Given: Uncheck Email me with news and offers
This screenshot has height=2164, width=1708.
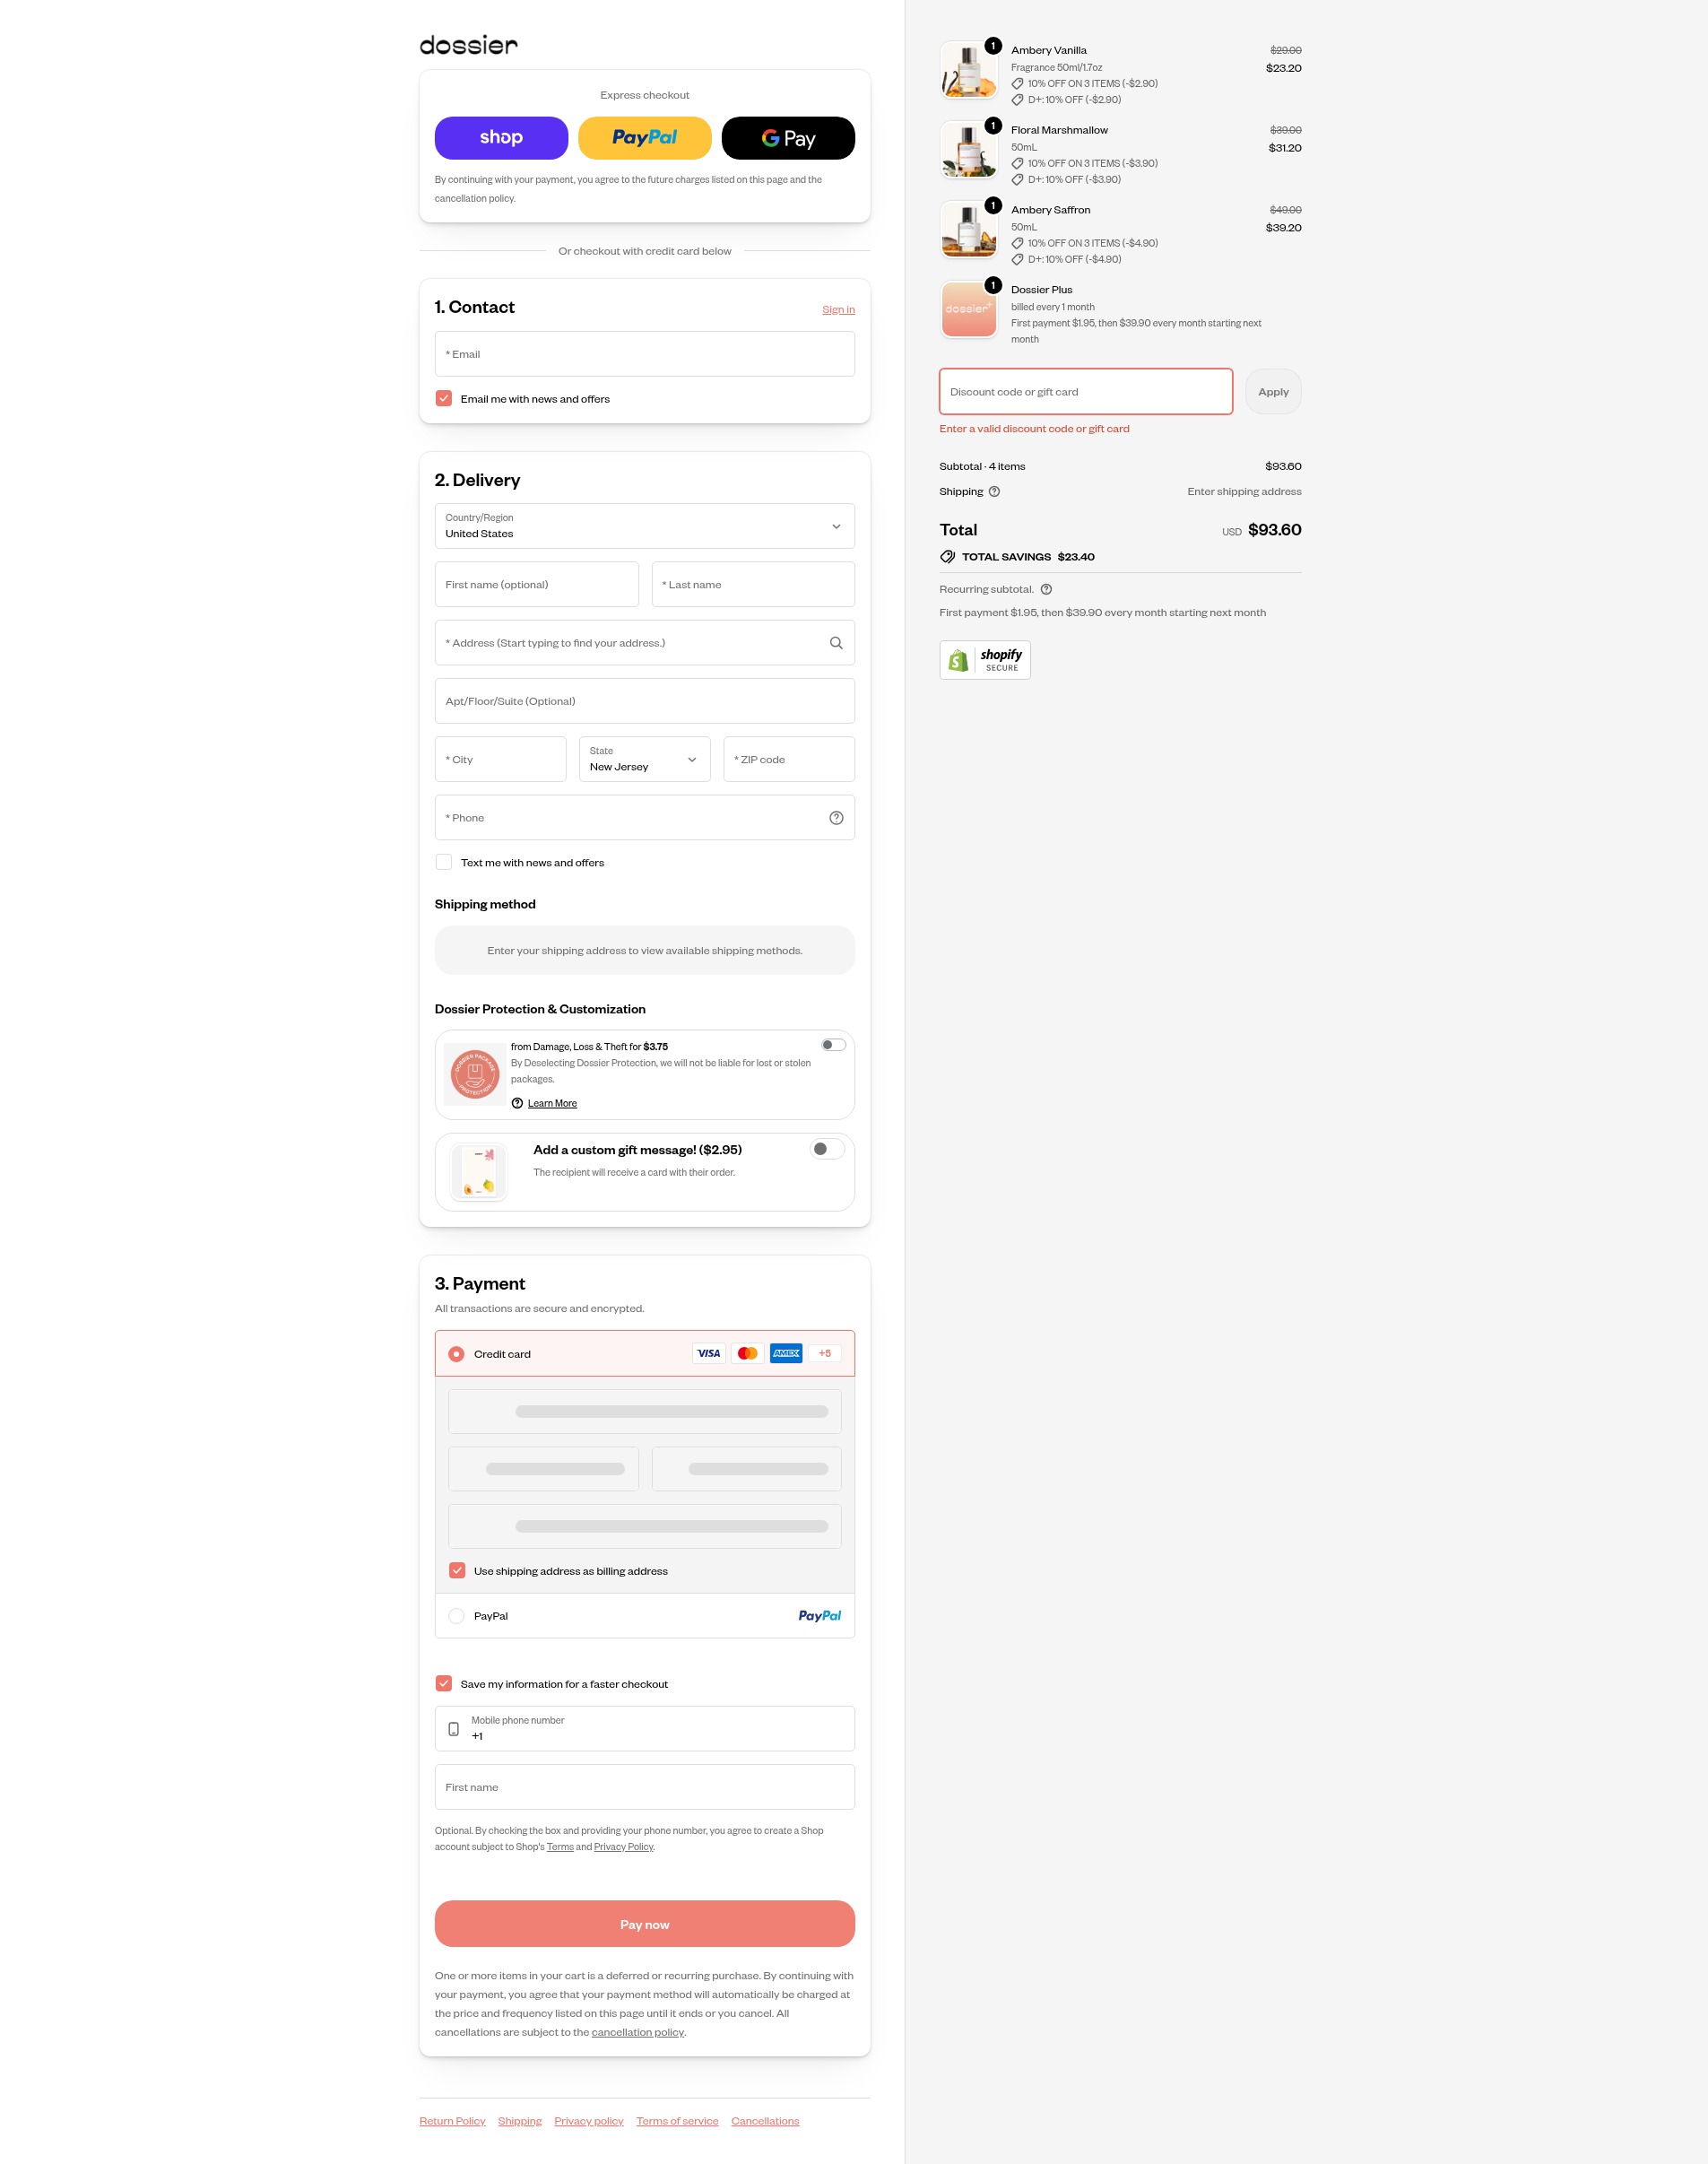Looking at the screenshot, I should (444, 398).
